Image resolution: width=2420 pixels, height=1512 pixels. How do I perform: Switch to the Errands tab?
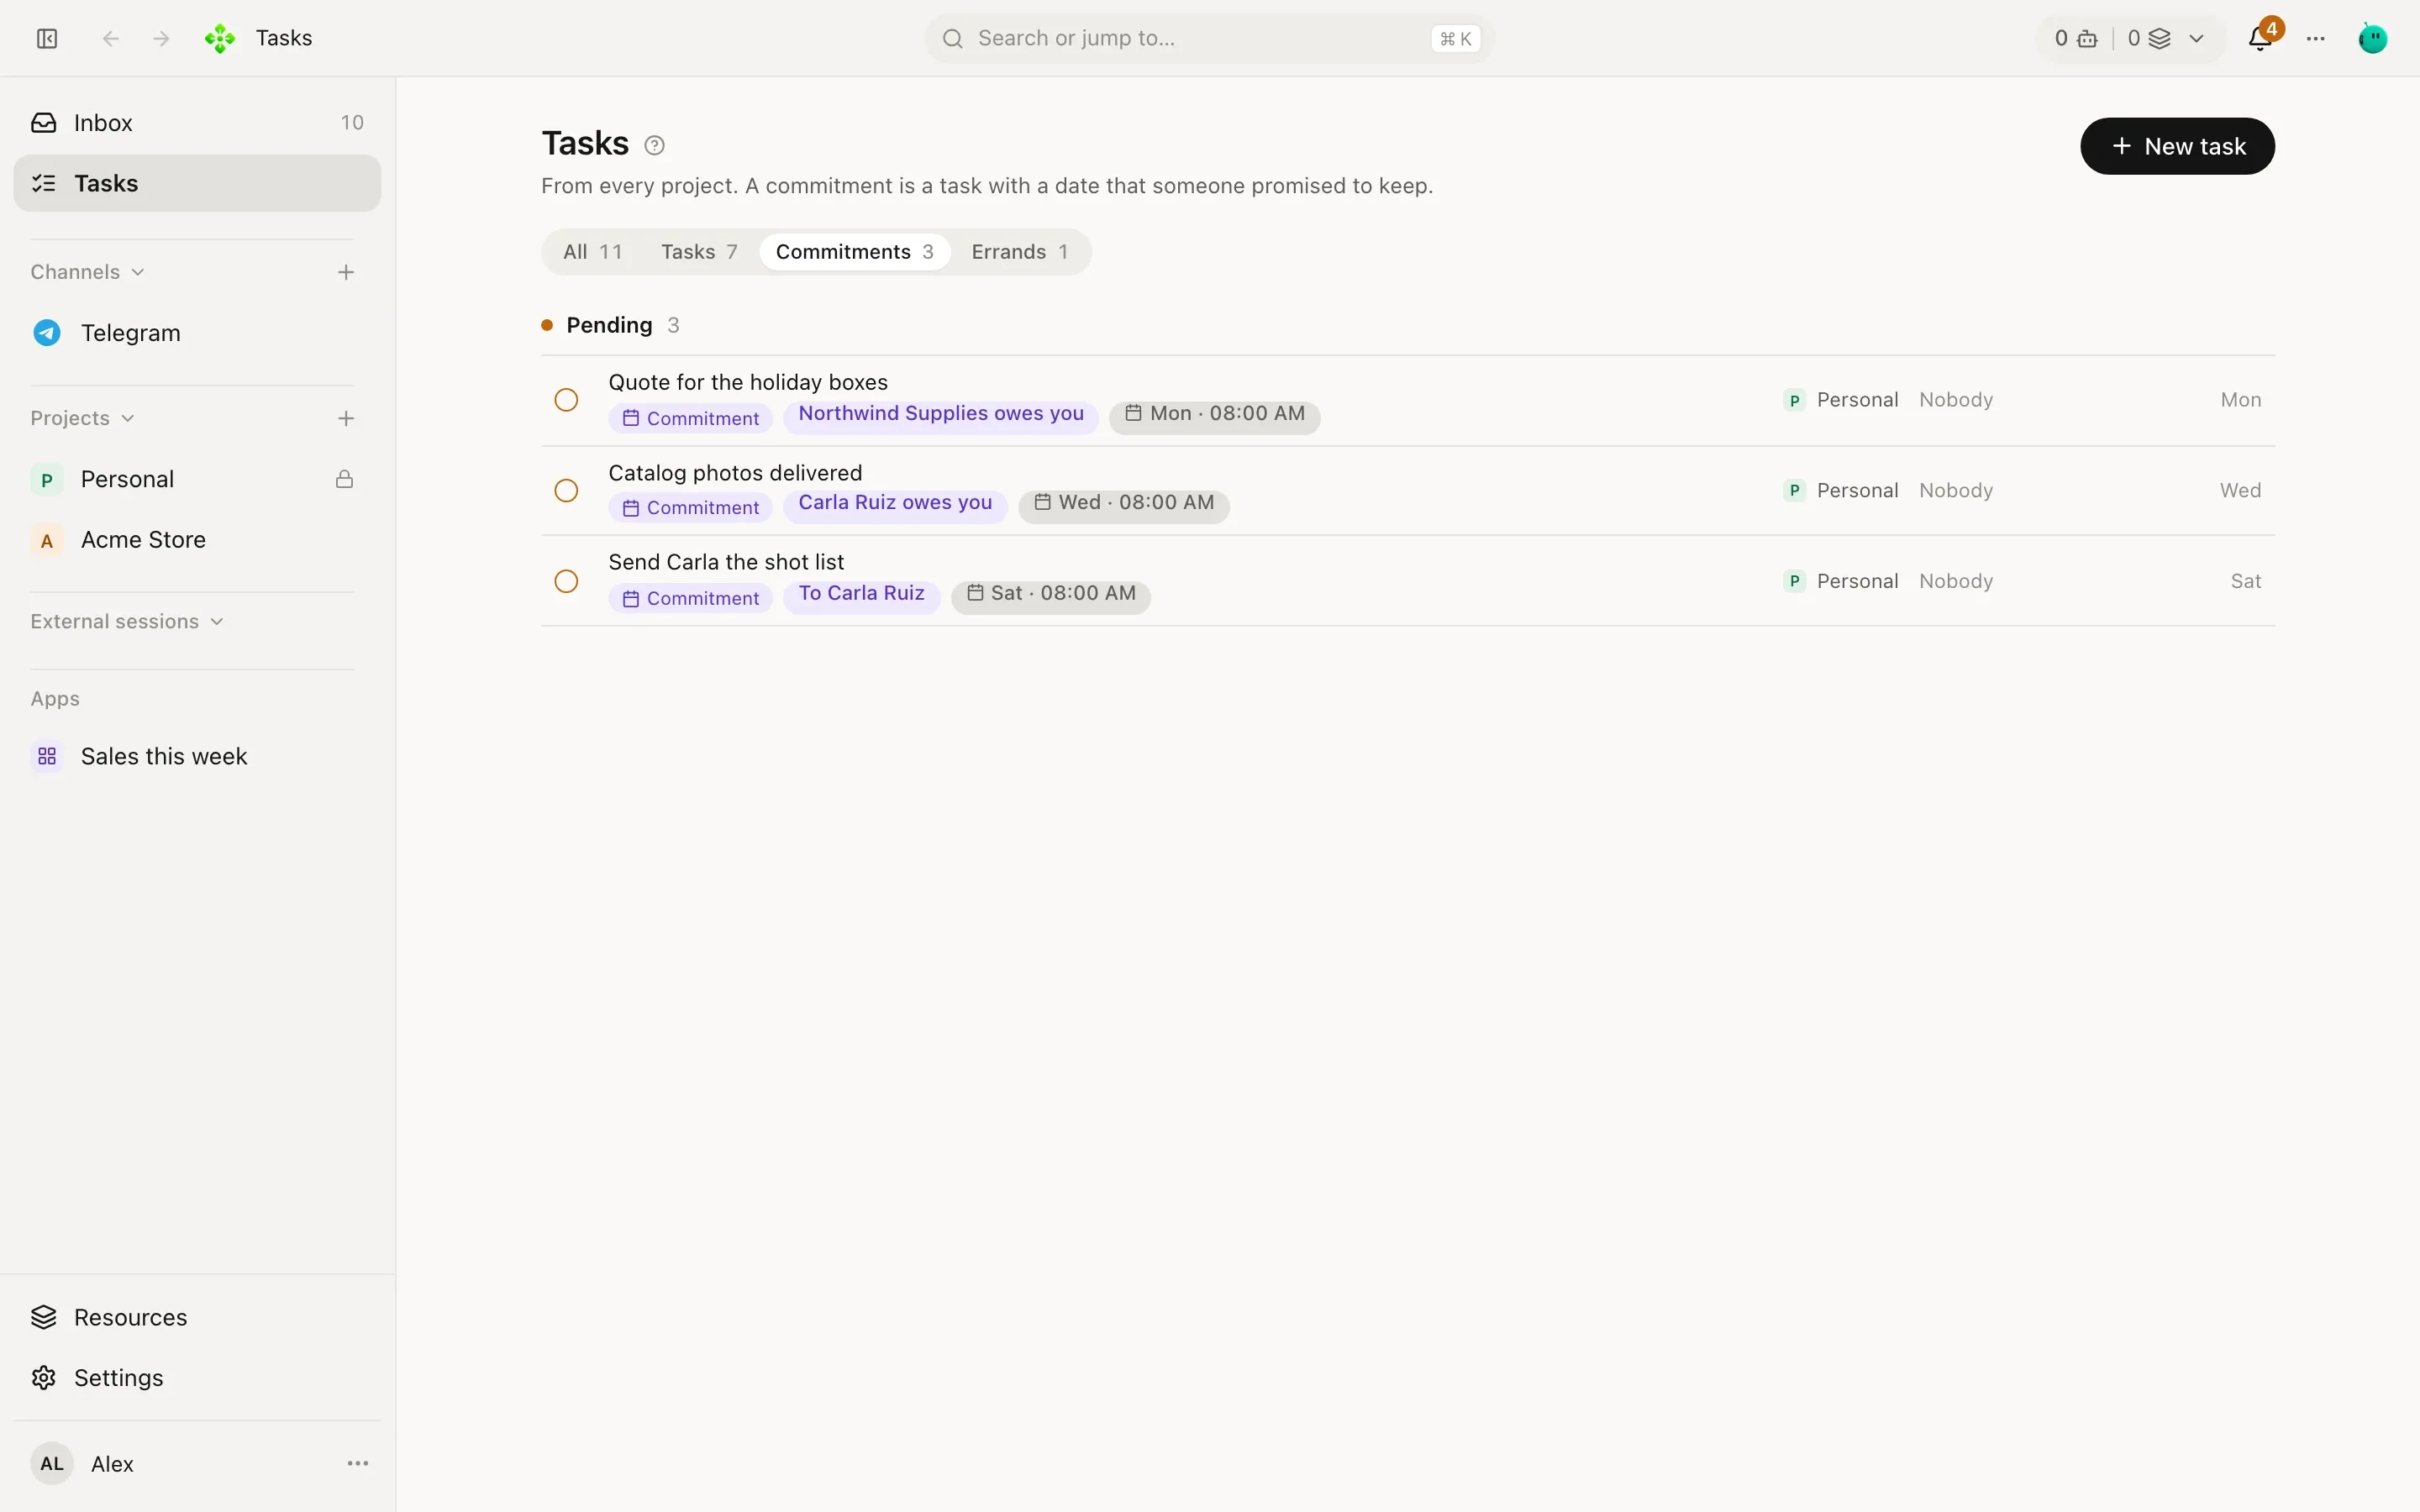coord(1020,252)
